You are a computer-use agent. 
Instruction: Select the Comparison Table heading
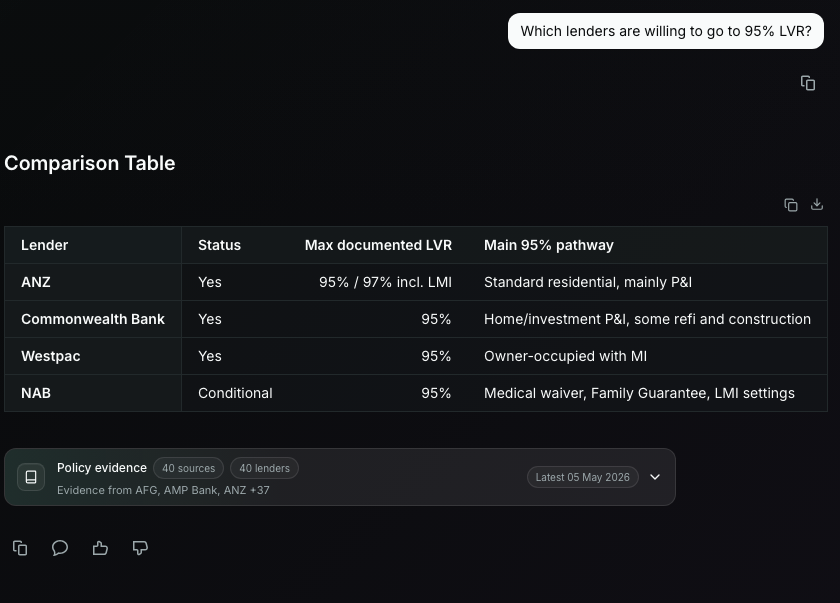(x=89, y=163)
